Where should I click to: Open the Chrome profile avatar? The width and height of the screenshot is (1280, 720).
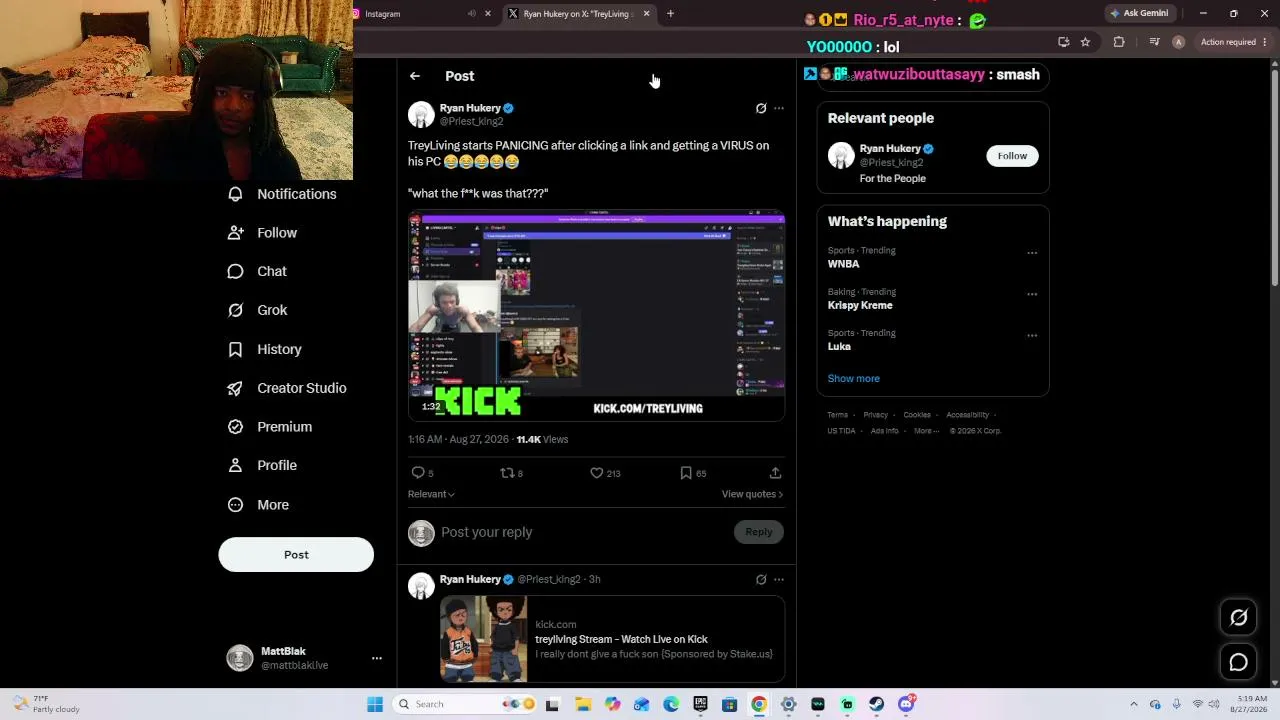[x=1178, y=42]
